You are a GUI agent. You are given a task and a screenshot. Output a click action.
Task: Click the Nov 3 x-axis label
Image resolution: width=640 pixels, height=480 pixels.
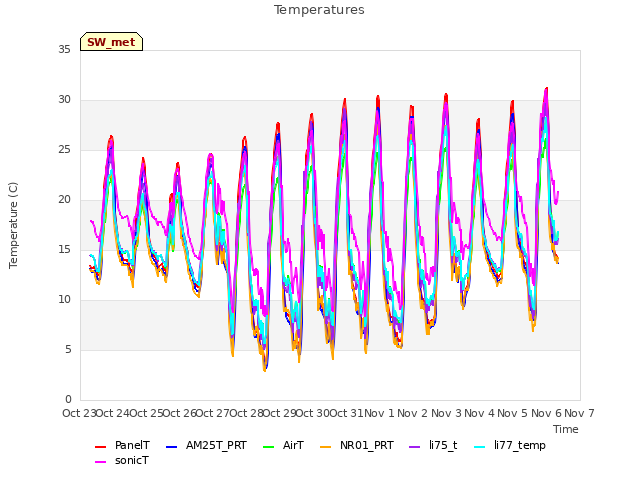click(446, 413)
